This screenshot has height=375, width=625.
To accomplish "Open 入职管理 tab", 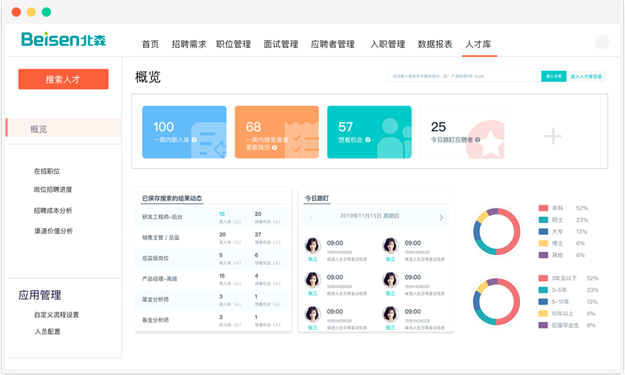I will click(388, 44).
